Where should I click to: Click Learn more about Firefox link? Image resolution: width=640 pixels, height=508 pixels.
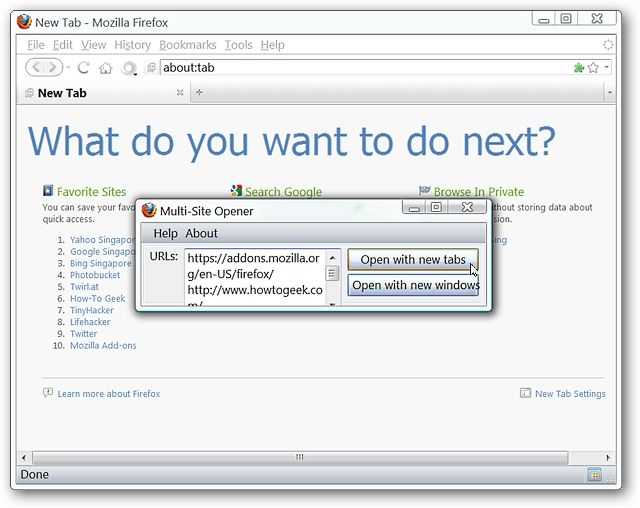[109, 394]
